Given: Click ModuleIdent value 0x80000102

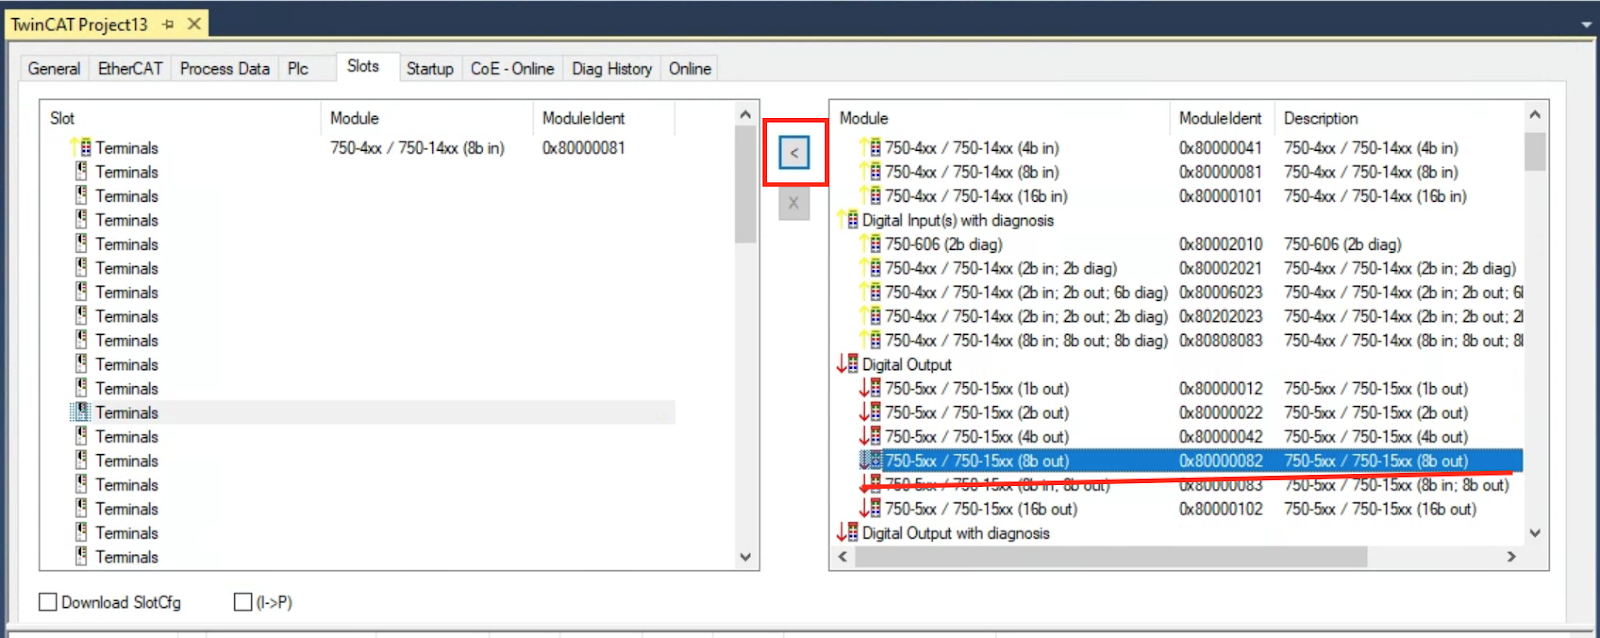Looking at the screenshot, I should tap(1221, 509).
